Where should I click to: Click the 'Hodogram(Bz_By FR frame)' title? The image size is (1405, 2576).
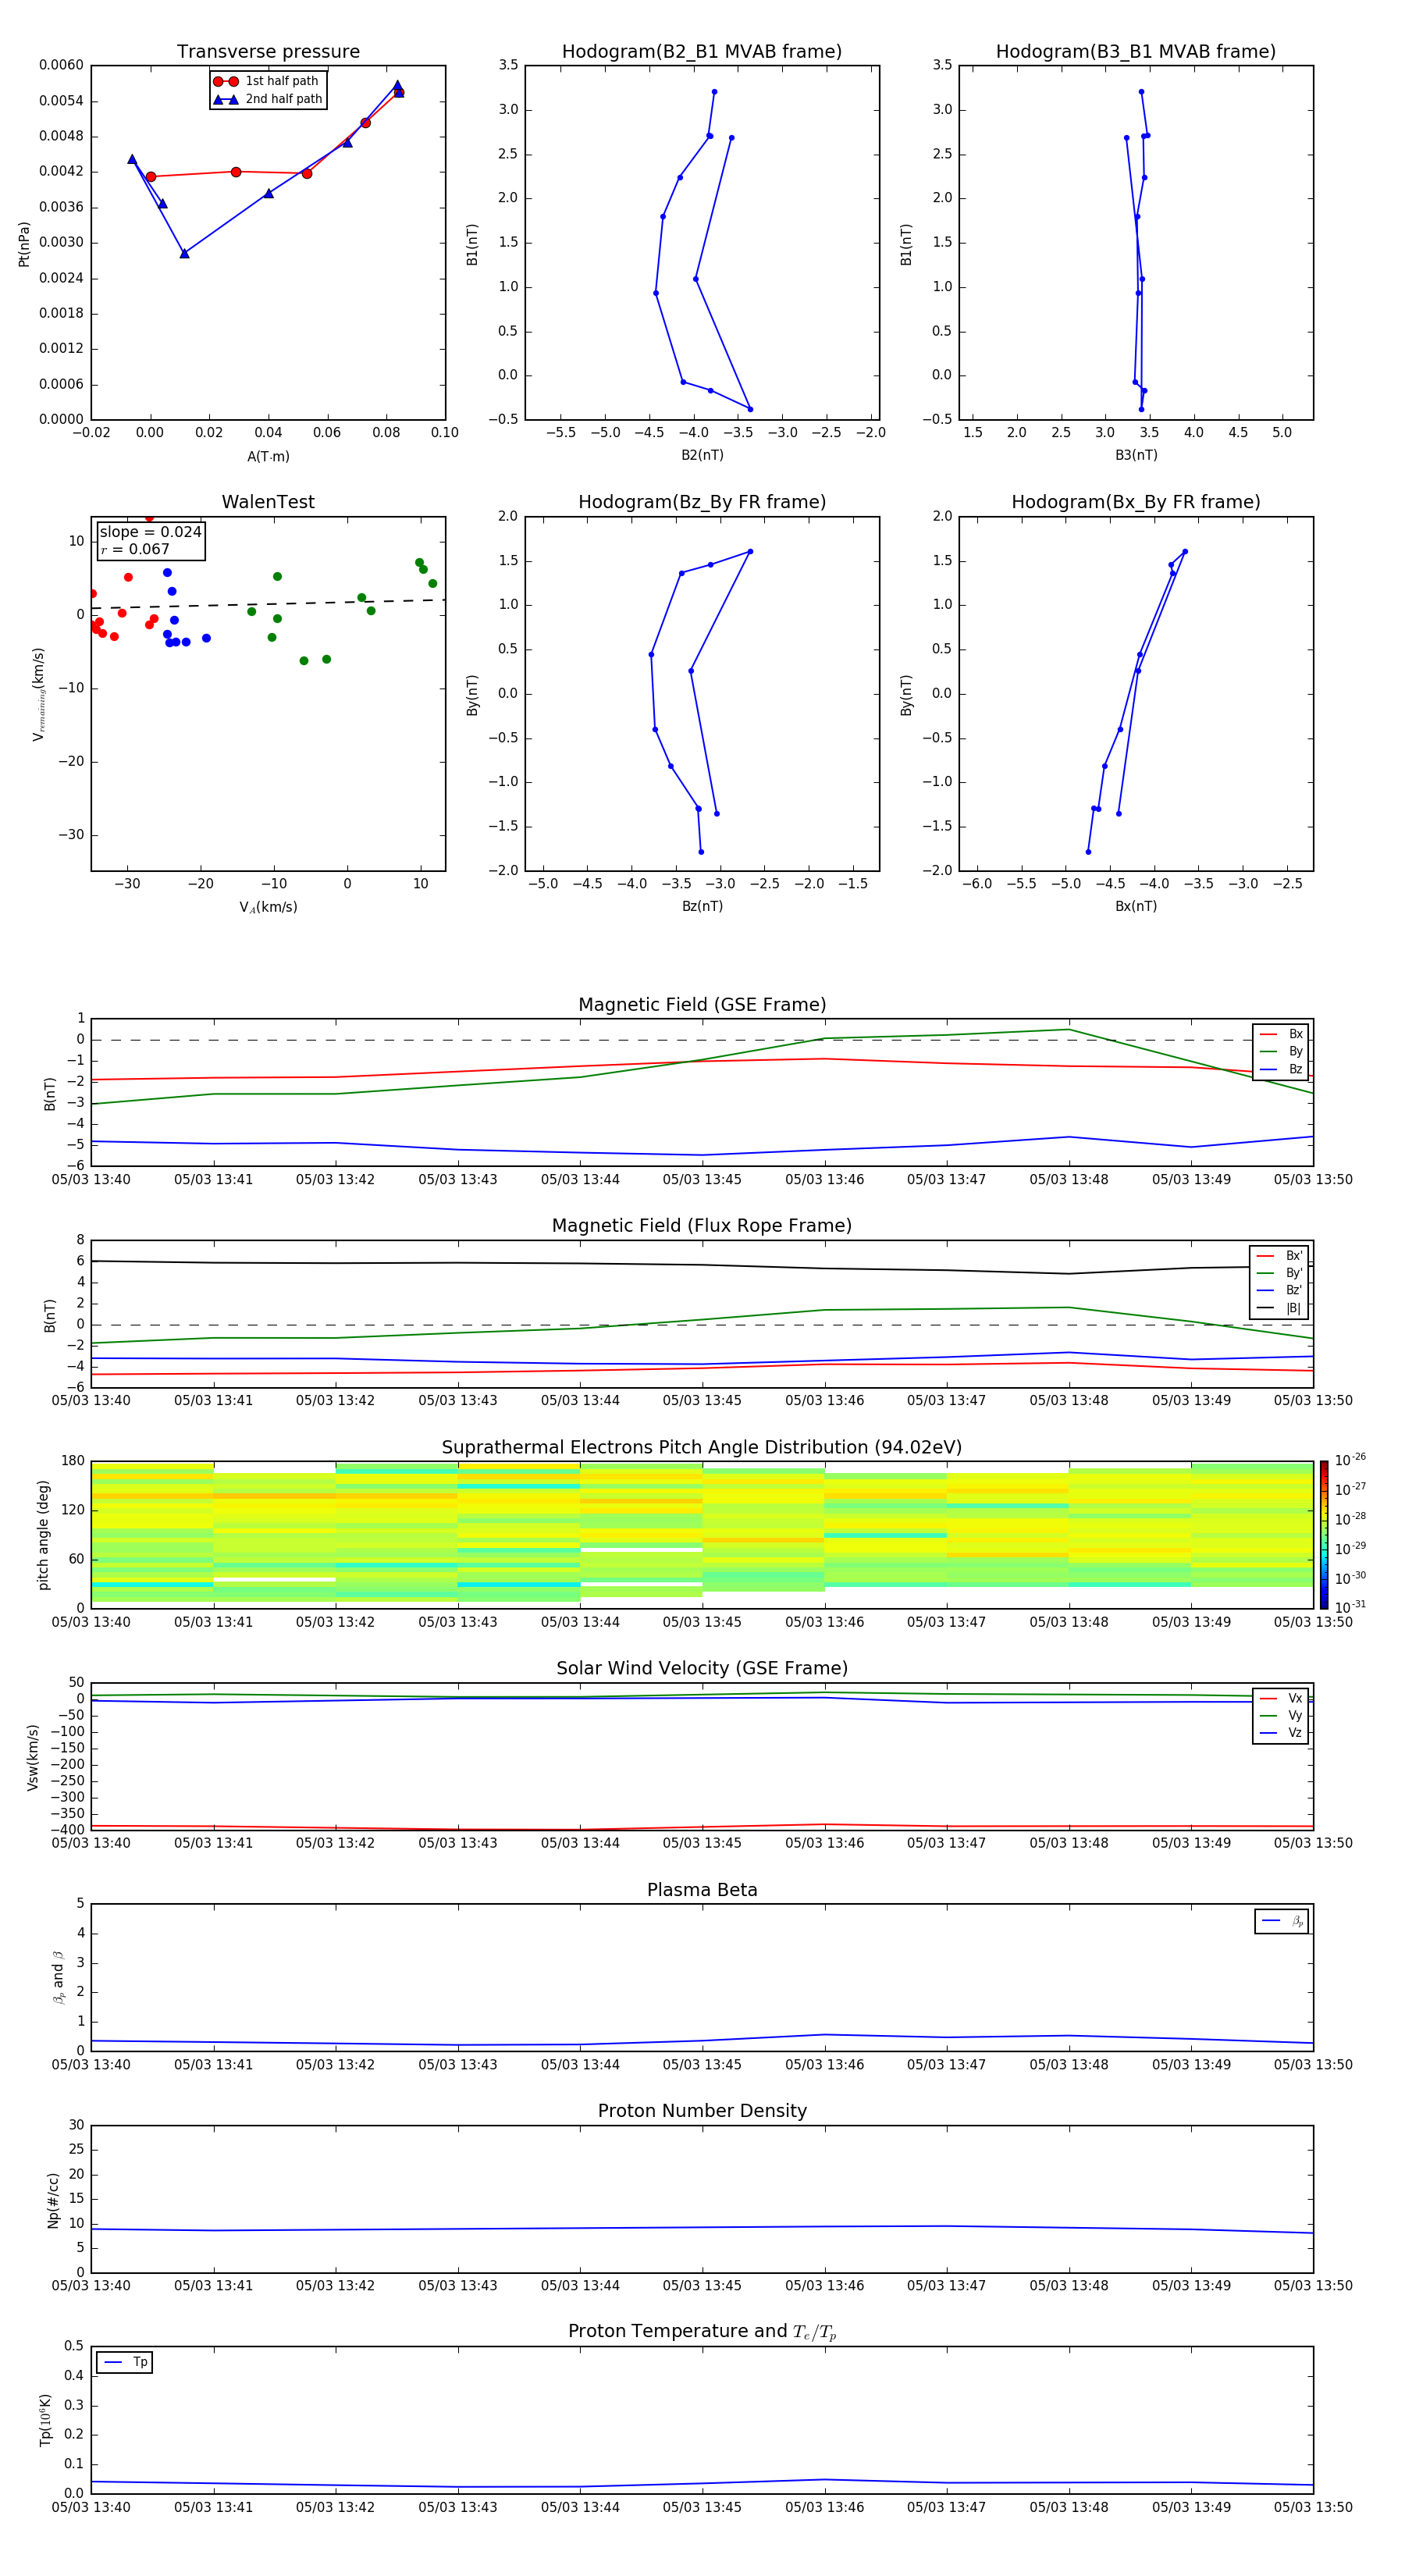tap(702, 502)
